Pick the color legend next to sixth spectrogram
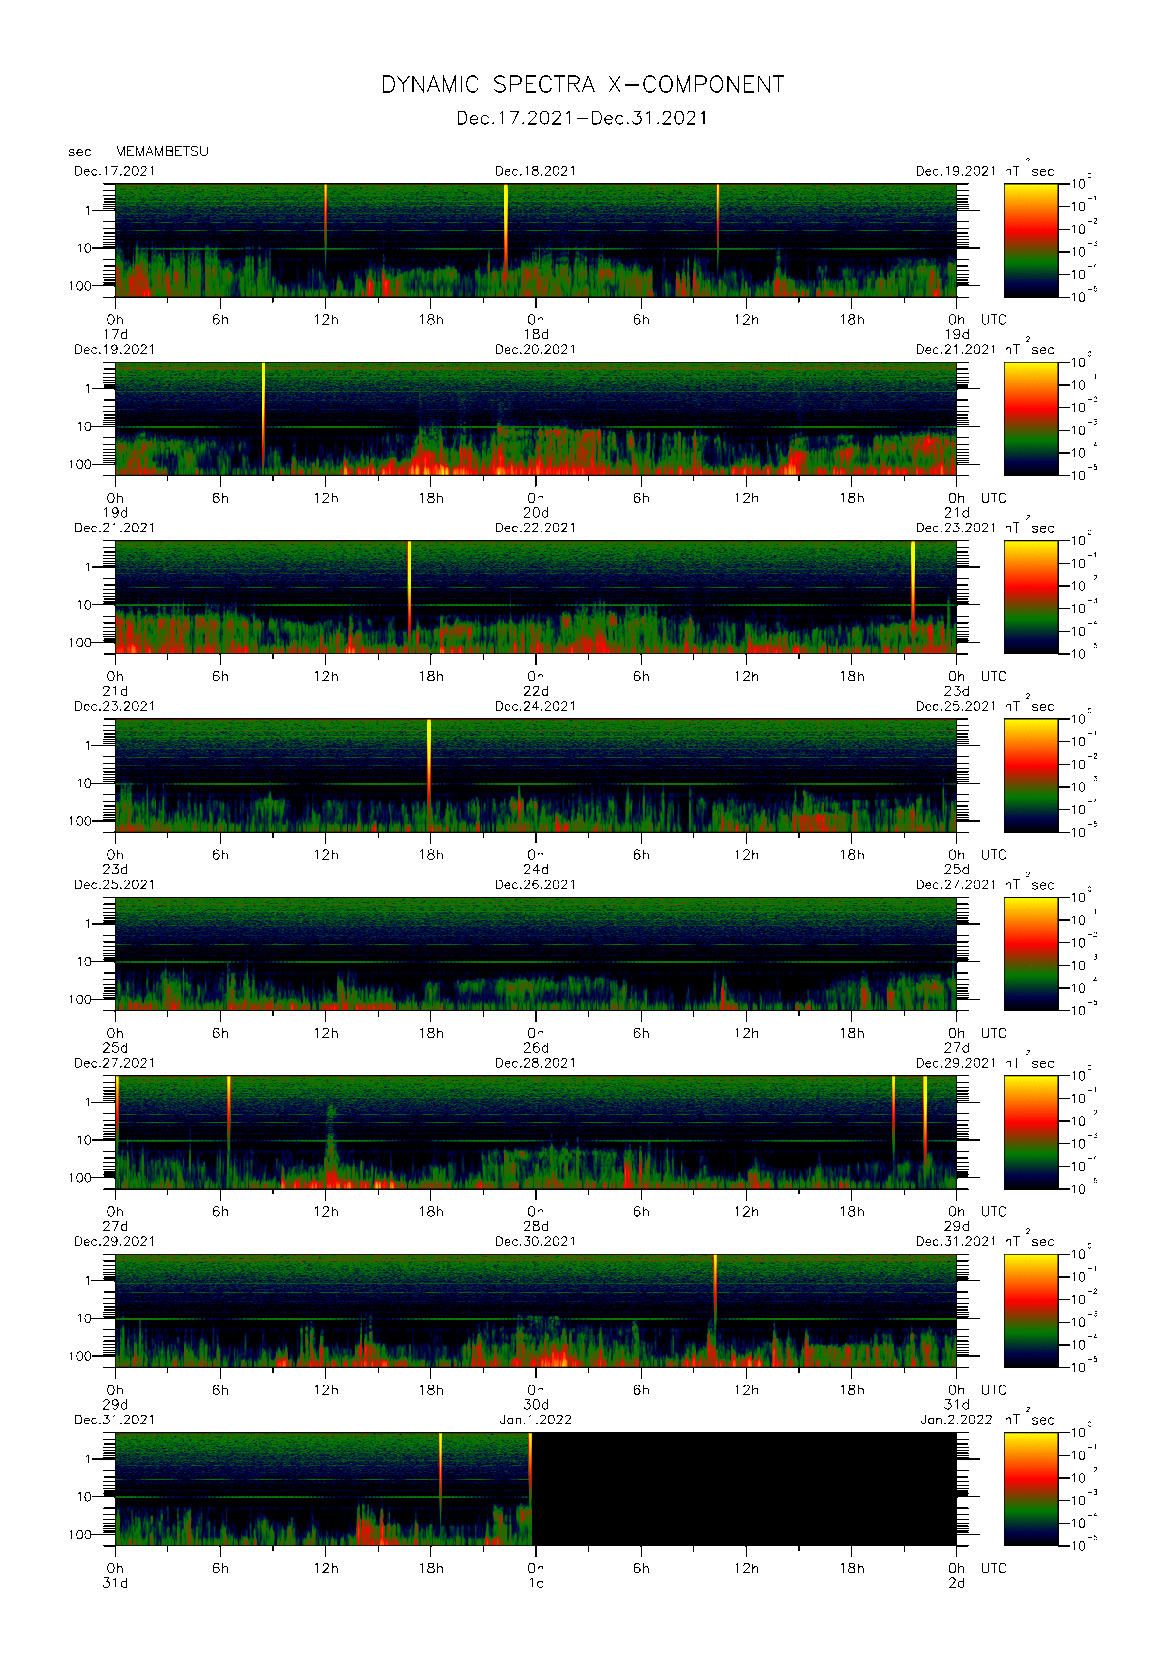This screenshot has height=1679, width=1165. pos(1030,1132)
